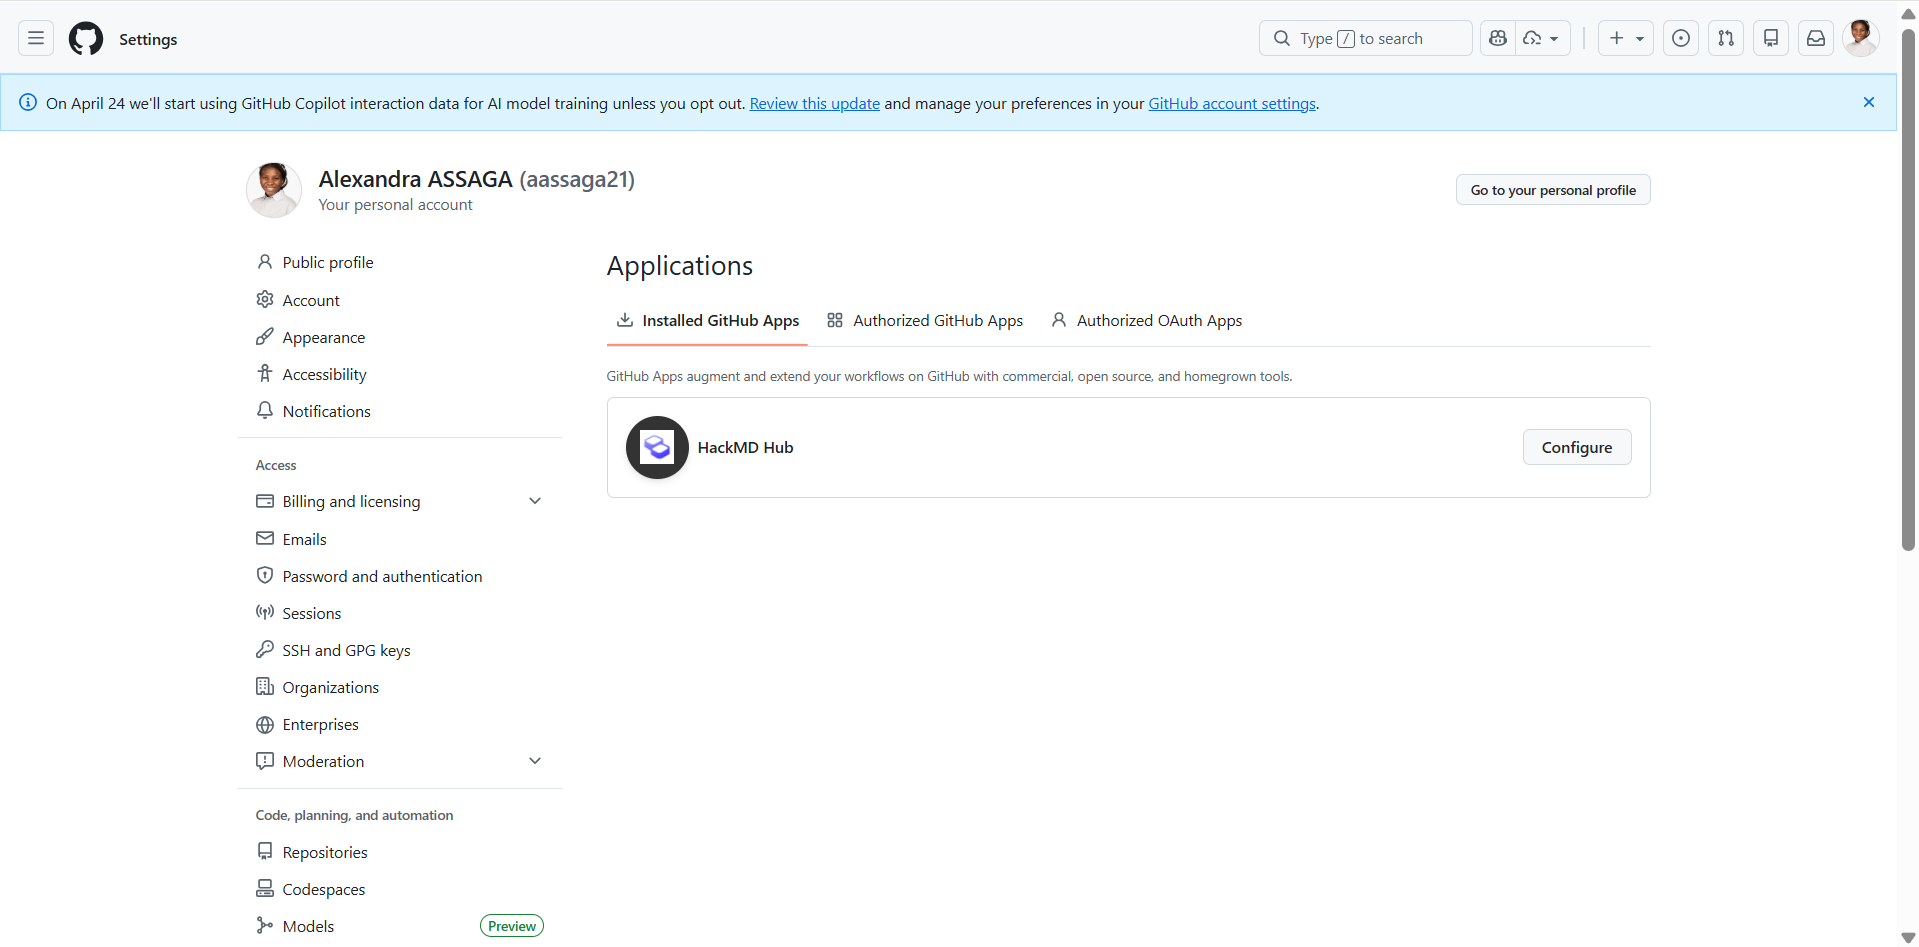Open Accessibility settings
Viewport: 1919px width, 947px height.
coord(400,374)
